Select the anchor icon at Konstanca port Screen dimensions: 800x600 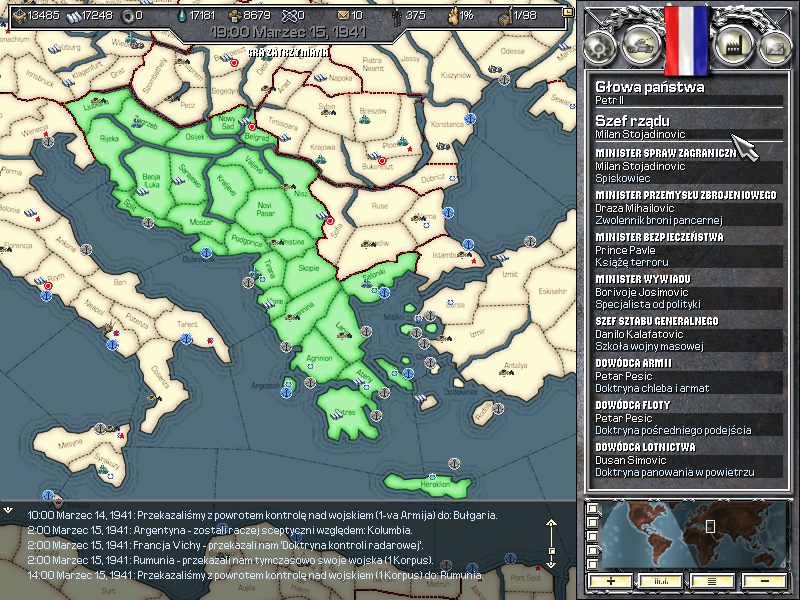(x=470, y=118)
